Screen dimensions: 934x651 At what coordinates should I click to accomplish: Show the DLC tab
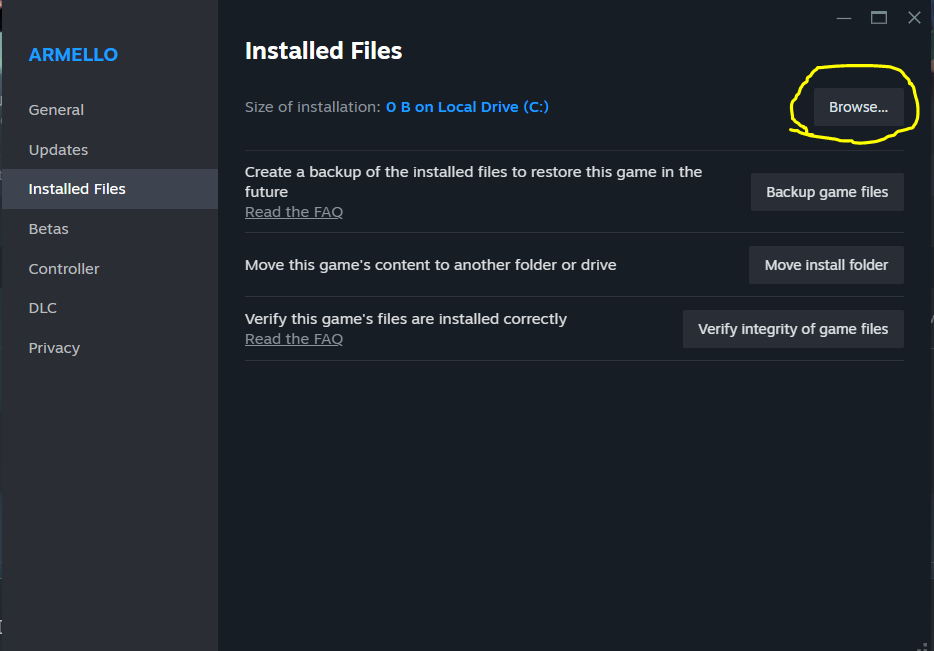[x=110, y=308]
